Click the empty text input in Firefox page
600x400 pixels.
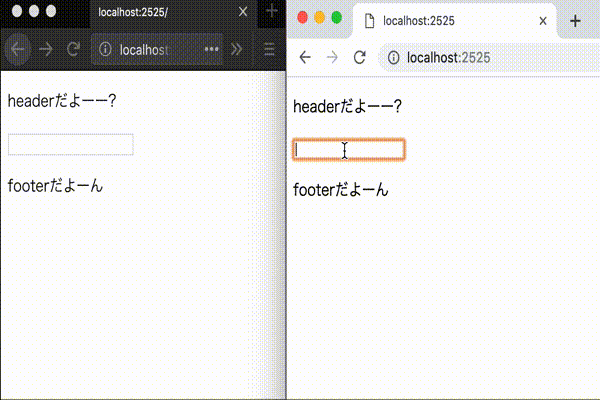tap(71, 144)
